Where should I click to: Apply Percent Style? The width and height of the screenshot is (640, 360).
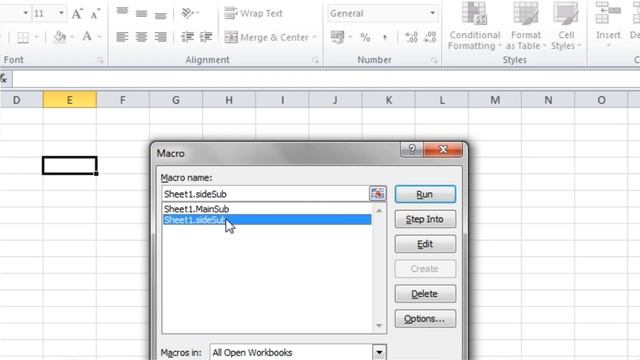(365, 38)
